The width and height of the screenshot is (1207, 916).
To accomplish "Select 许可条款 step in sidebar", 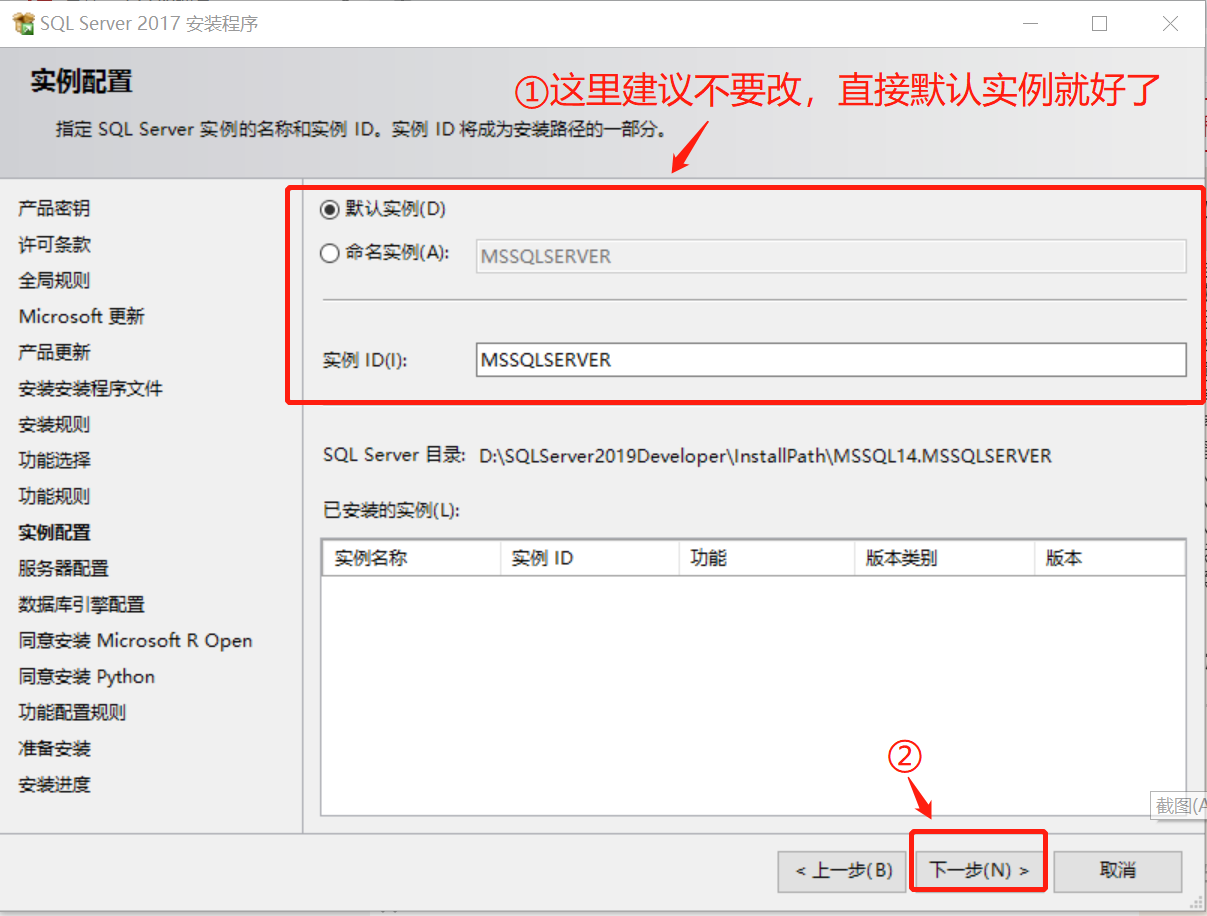I will click(x=54, y=244).
